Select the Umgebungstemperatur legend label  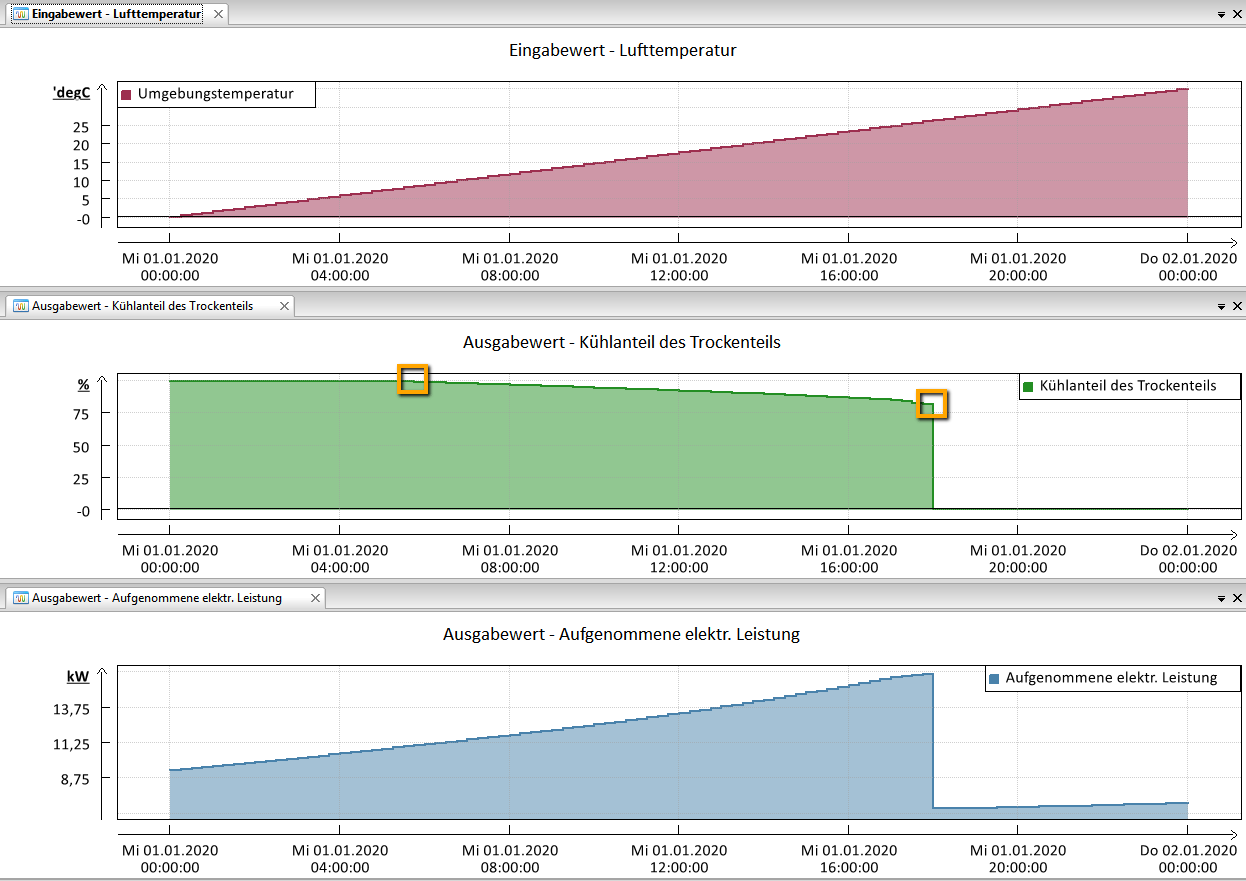(216, 94)
